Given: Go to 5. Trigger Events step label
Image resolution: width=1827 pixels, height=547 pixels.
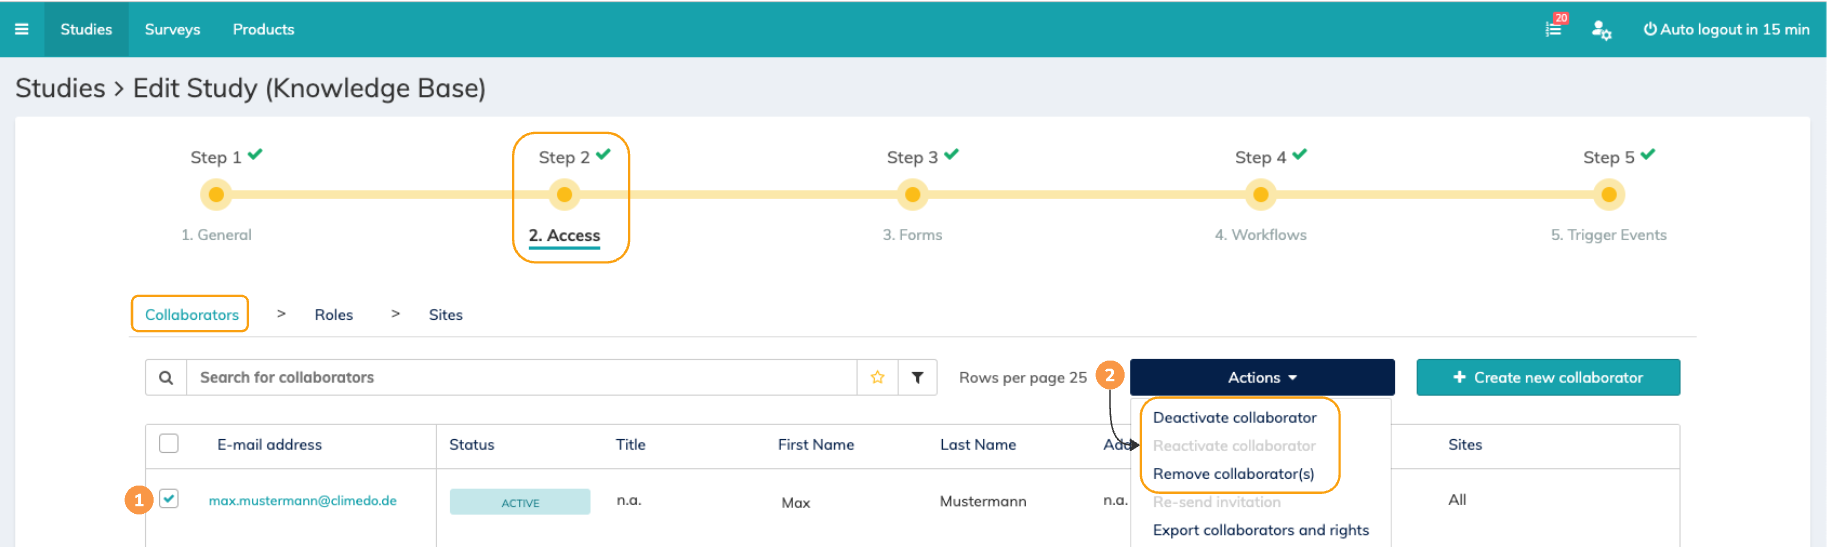Looking at the screenshot, I should pos(1608,235).
